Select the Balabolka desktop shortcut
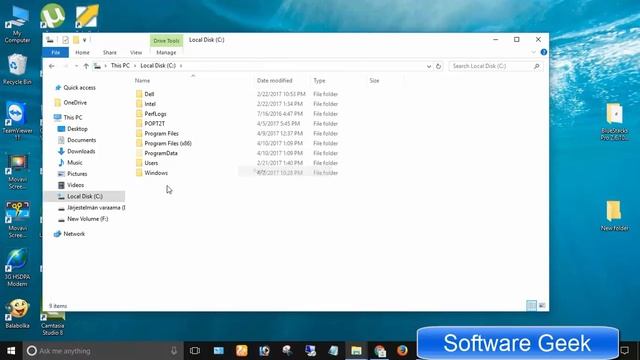The height and width of the screenshot is (360, 640). pyautogui.click(x=18, y=313)
